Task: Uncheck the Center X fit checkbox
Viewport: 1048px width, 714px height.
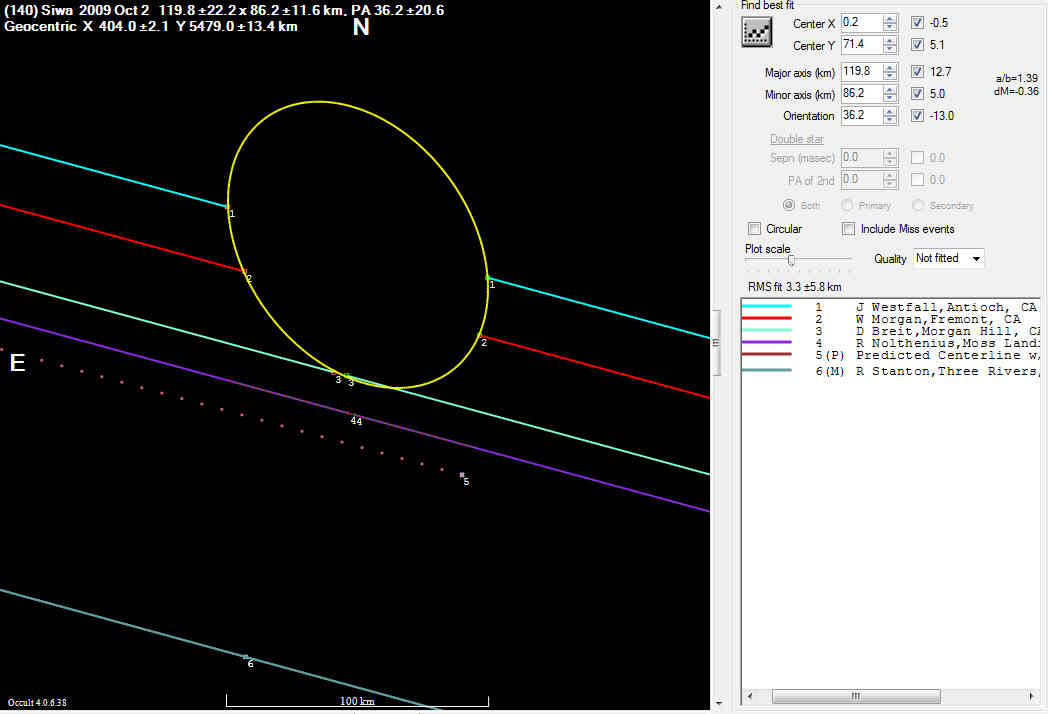Action: (918, 23)
